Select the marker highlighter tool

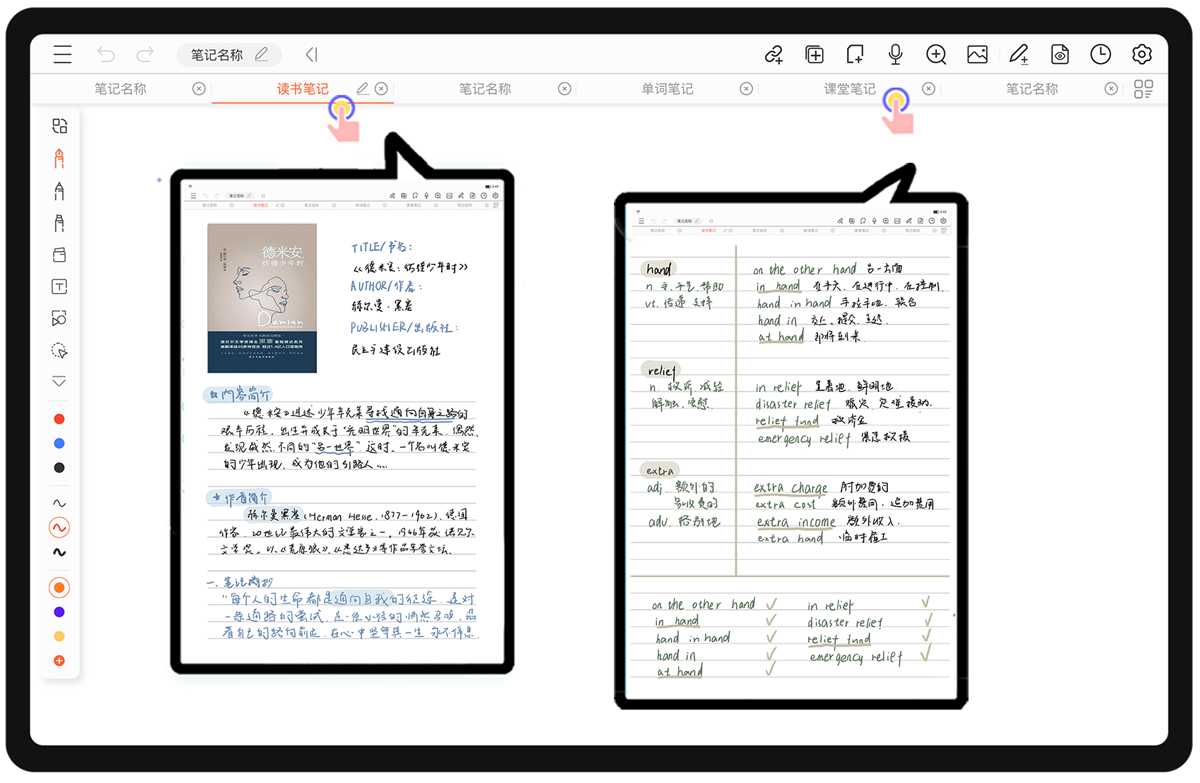pyautogui.click(x=59, y=223)
